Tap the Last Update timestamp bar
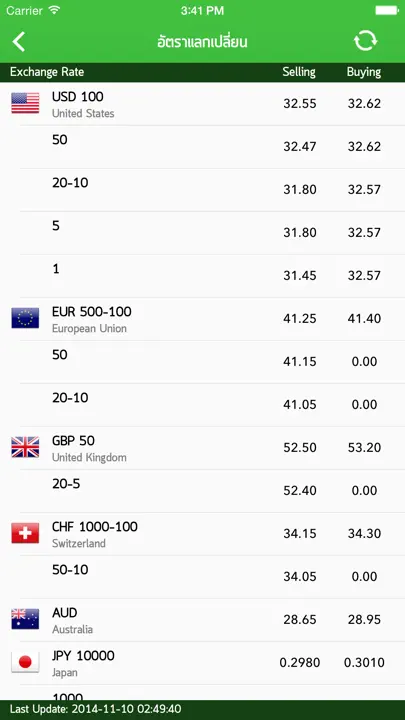Image resolution: width=405 pixels, height=720 pixels. point(202,709)
